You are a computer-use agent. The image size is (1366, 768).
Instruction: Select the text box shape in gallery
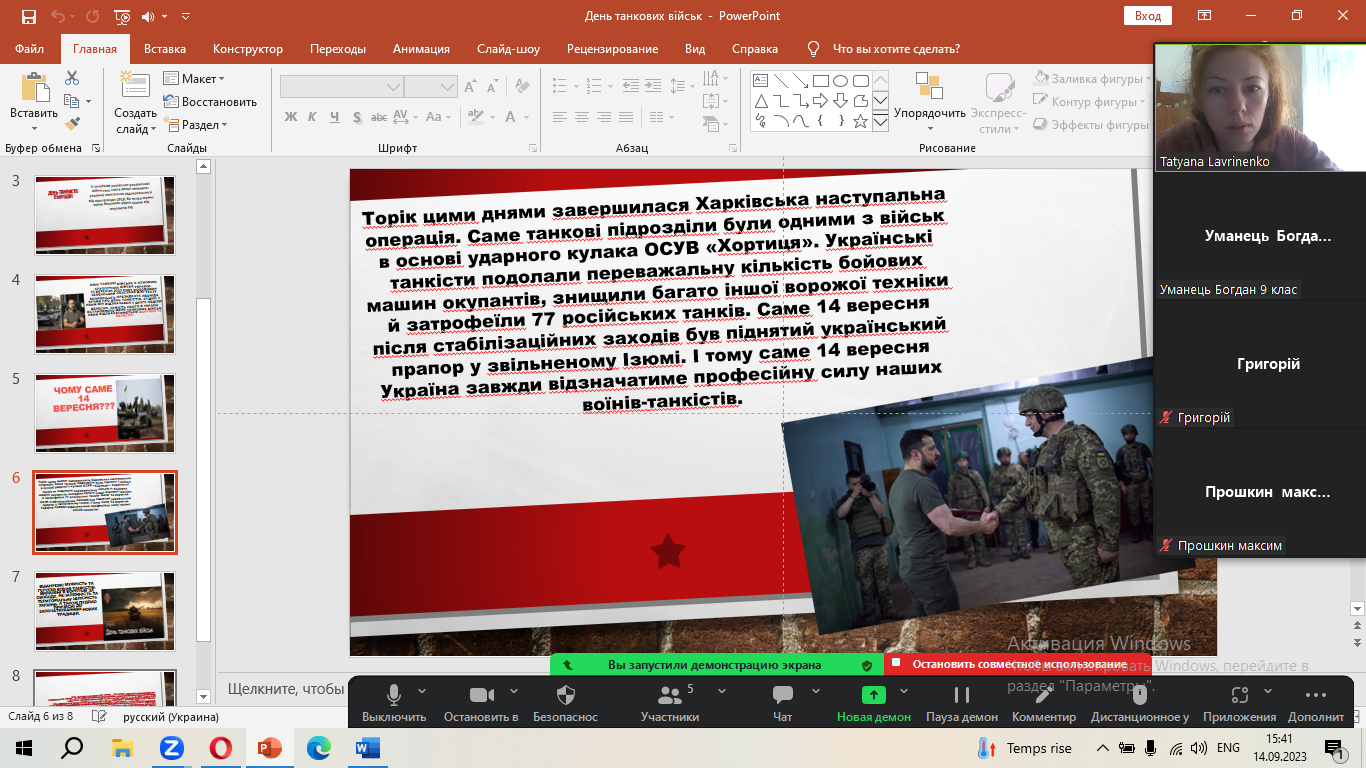coord(760,81)
